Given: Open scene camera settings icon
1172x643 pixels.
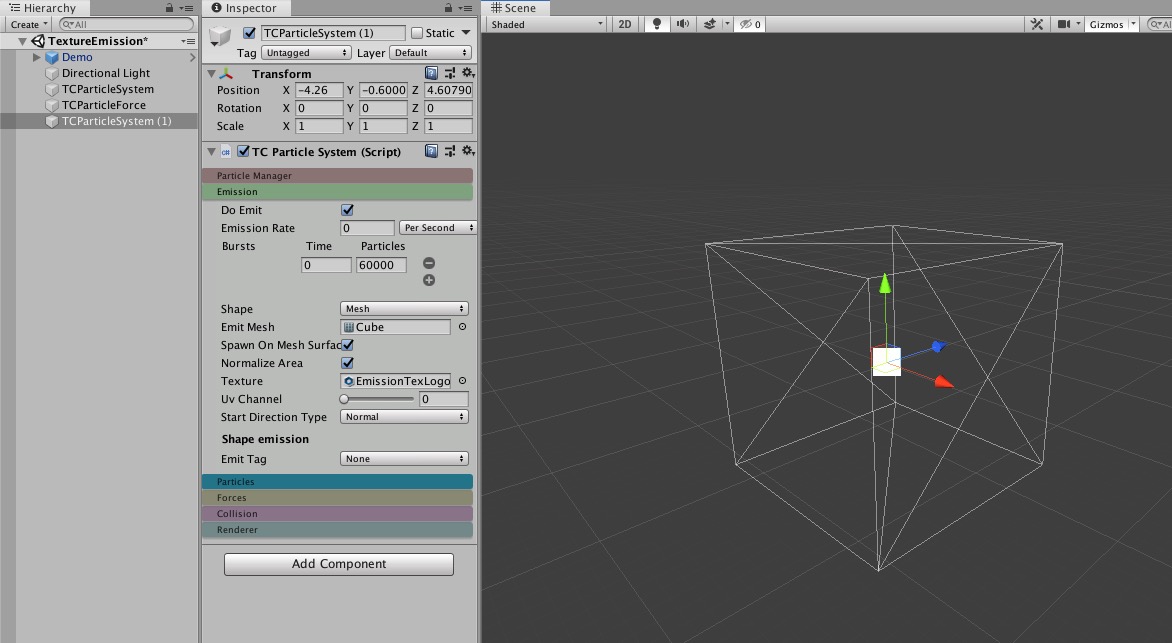Looking at the screenshot, I should click(x=1064, y=24).
